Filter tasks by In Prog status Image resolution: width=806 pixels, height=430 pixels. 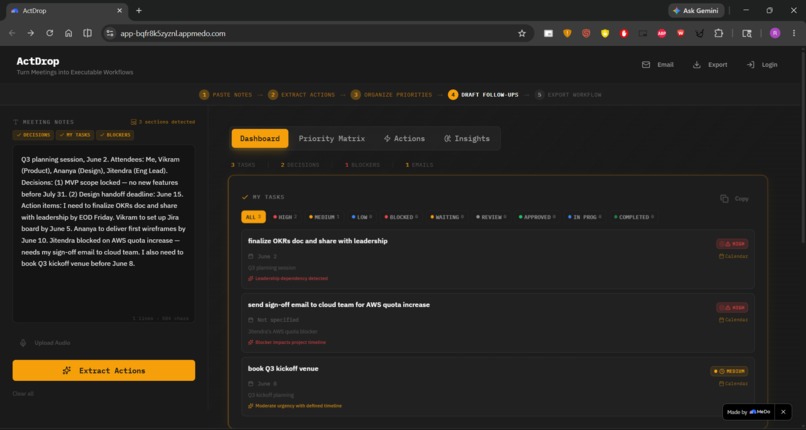[584, 217]
